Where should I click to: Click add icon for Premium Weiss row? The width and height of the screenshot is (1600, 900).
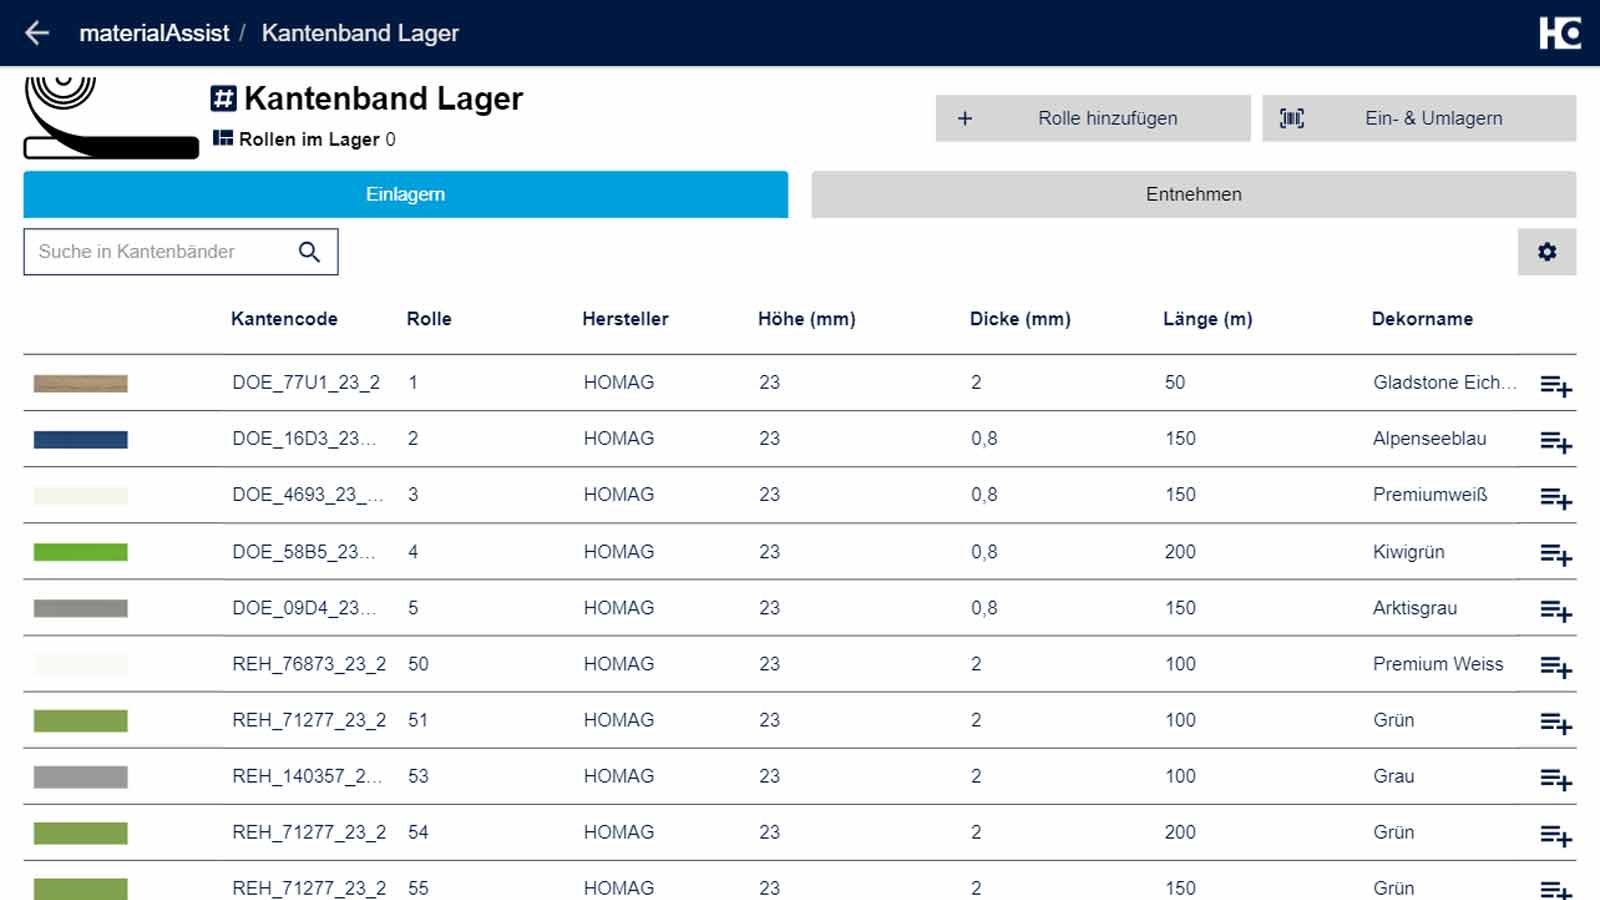1555,666
